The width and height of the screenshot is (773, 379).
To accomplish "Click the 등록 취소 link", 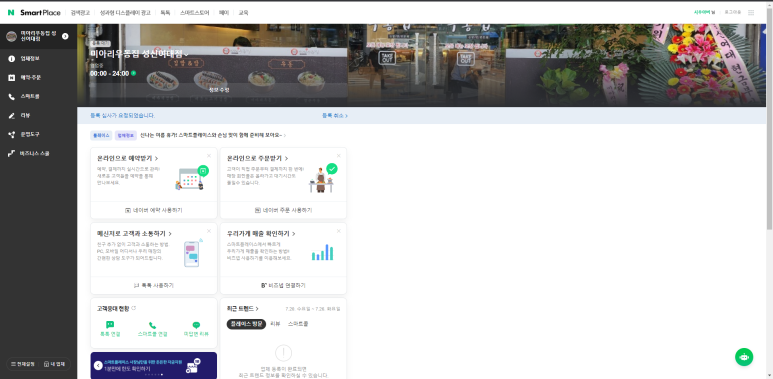I will click(335, 115).
